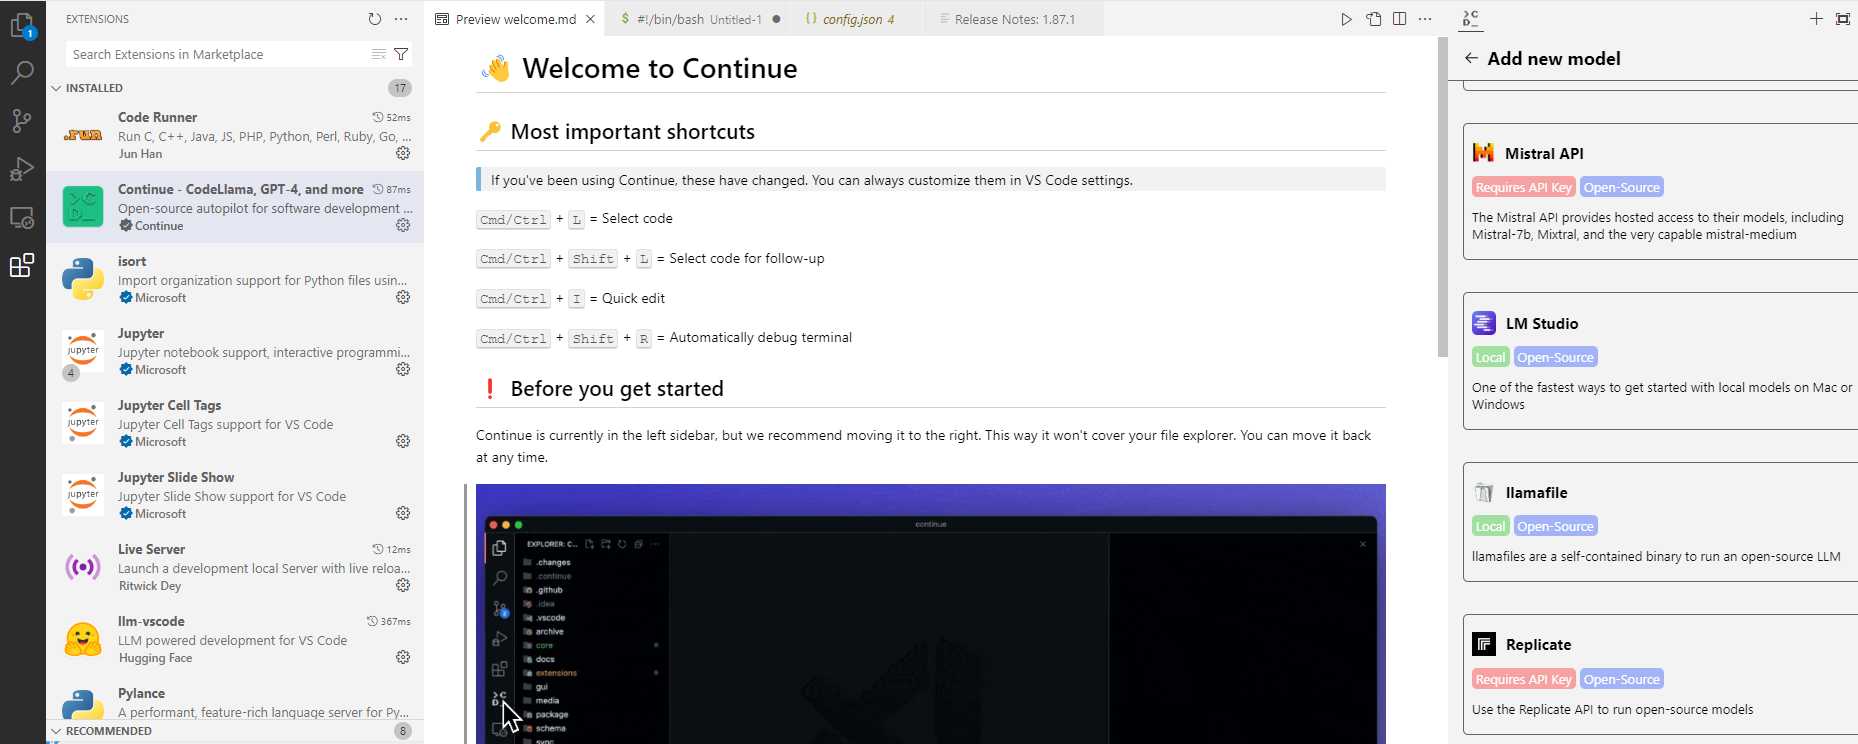This screenshot has height=744, width=1858.
Task: Open Extensions panel more actions menu
Action: tap(401, 19)
